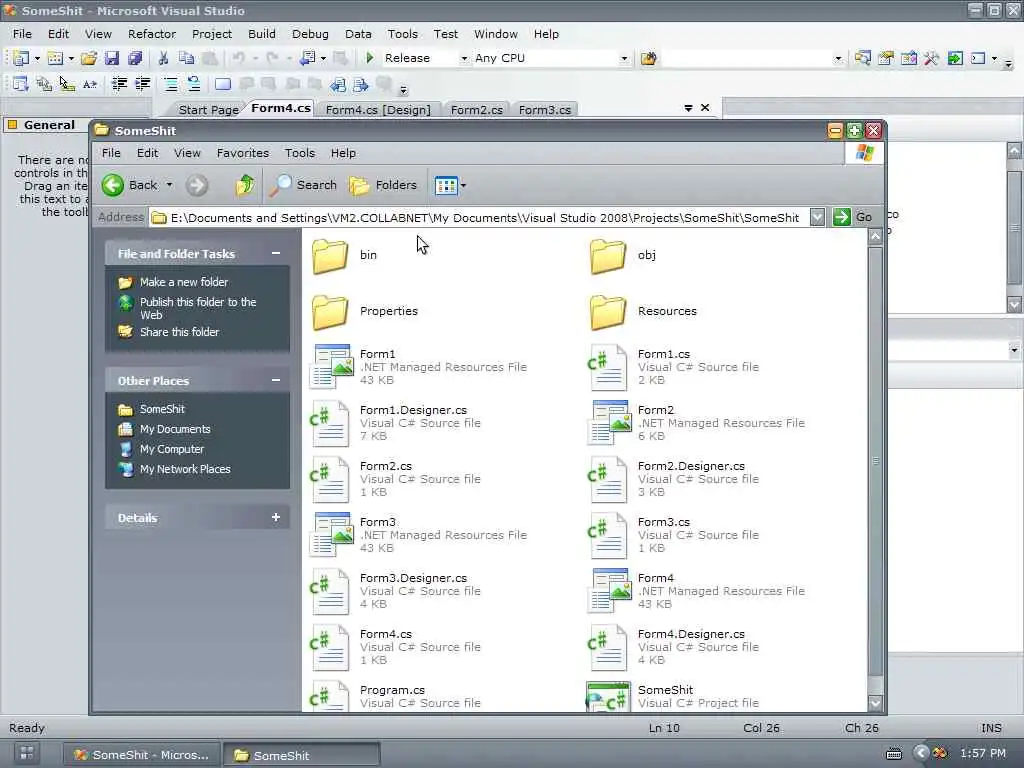Collapse the Other Places panel

(276, 380)
